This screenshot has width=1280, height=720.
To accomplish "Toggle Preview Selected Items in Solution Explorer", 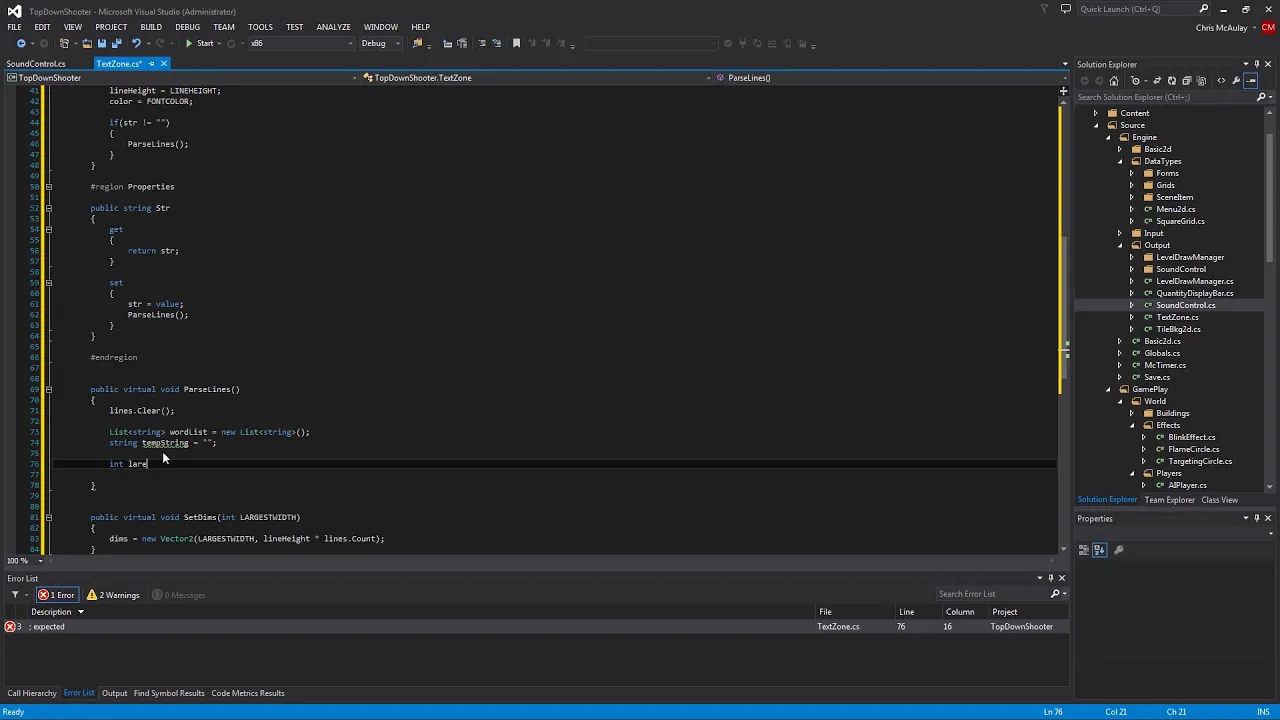I will (1251, 81).
